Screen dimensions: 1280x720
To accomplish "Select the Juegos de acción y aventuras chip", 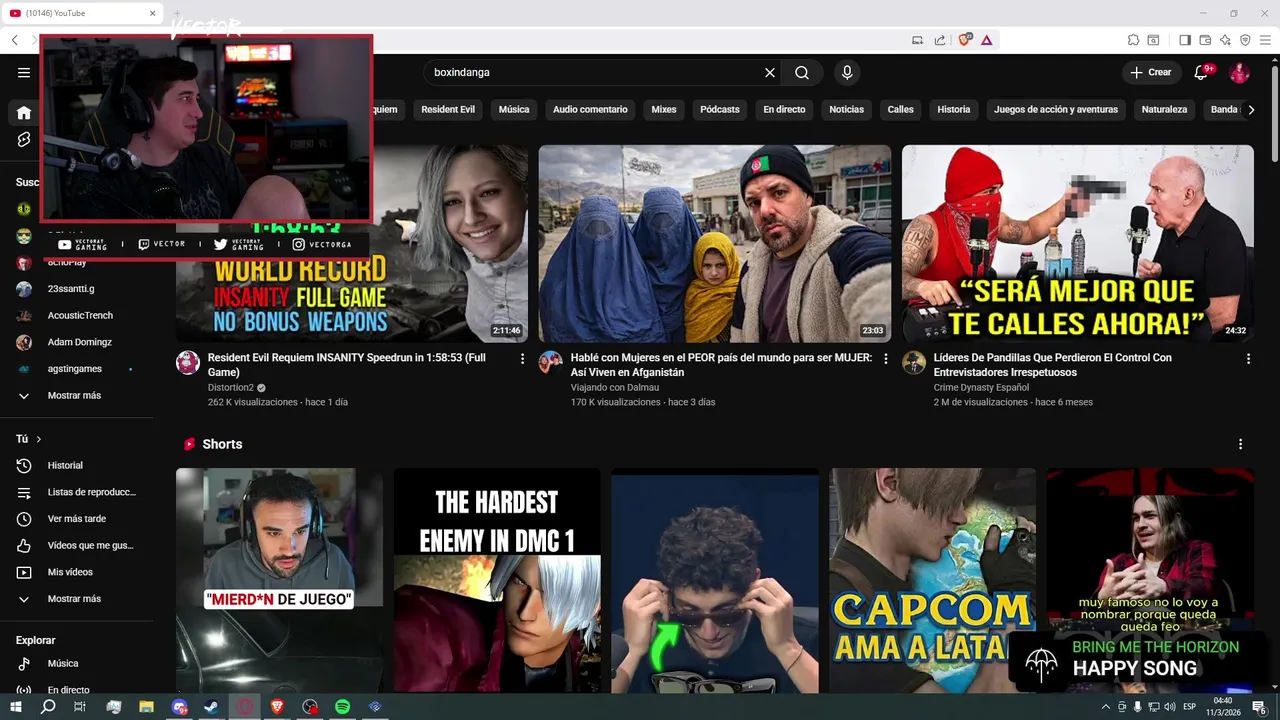I will pyautogui.click(x=1056, y=109).
